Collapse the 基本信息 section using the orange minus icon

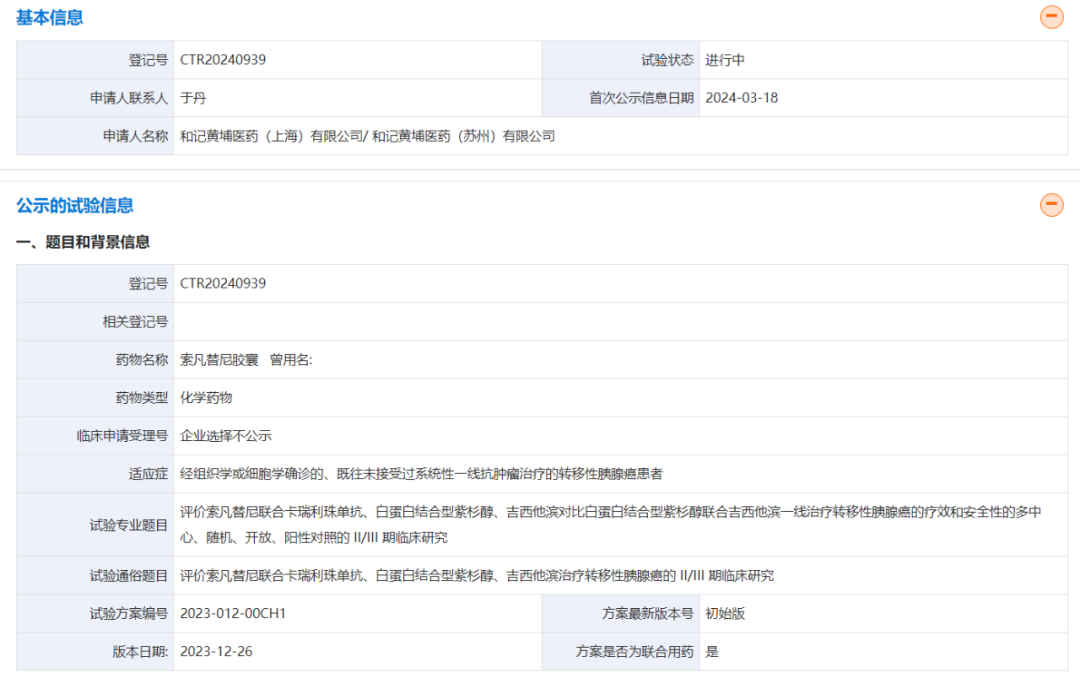click(1051, 16)
